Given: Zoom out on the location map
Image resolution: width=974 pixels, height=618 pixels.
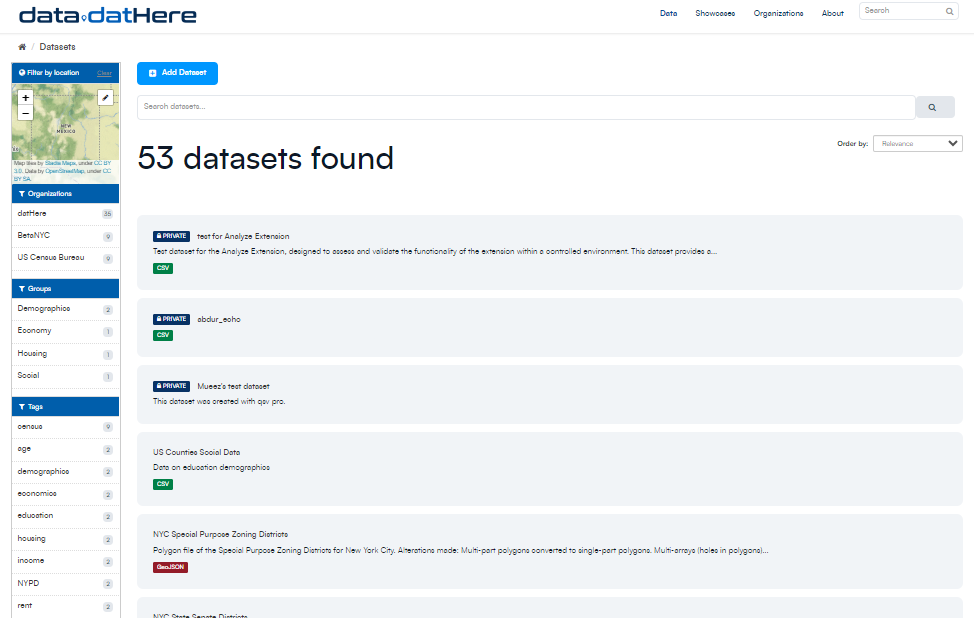Looking at the screenshot, I should 26,113.
